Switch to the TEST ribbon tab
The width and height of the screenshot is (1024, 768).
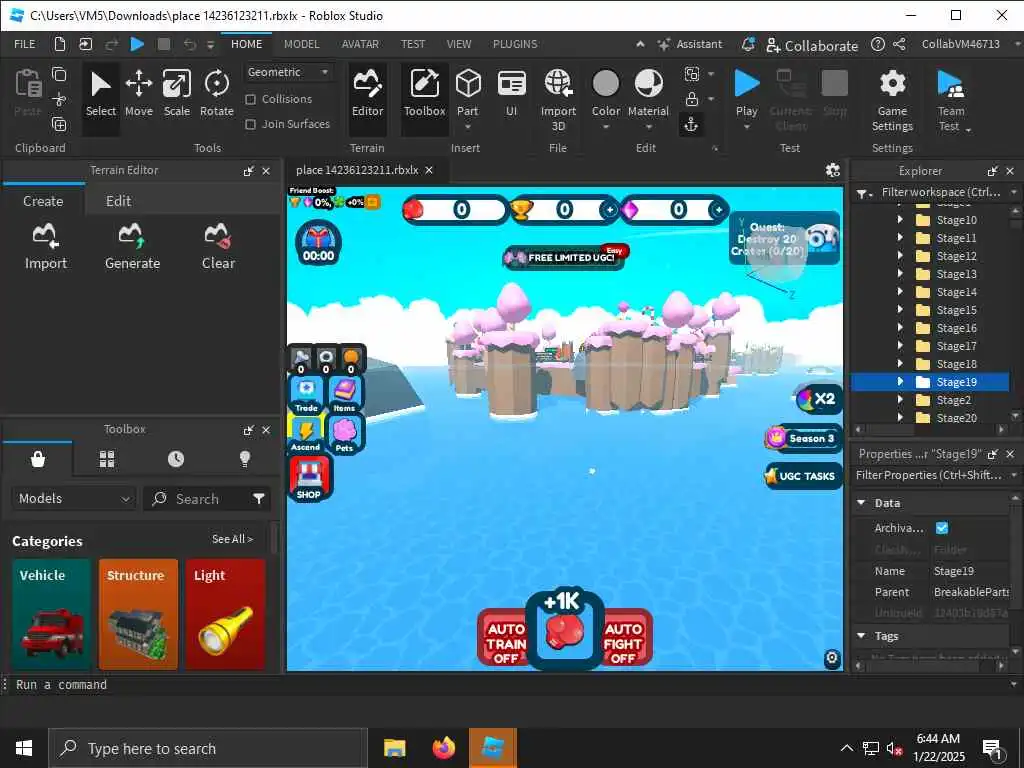pyautogui.click(x=412, y=44)
